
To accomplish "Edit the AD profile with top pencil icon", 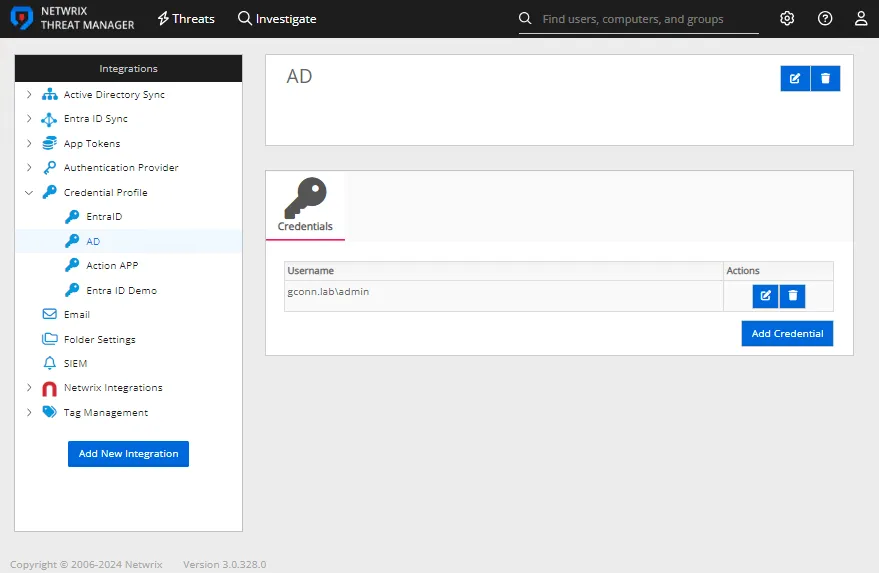I will [x=795, y=78].
